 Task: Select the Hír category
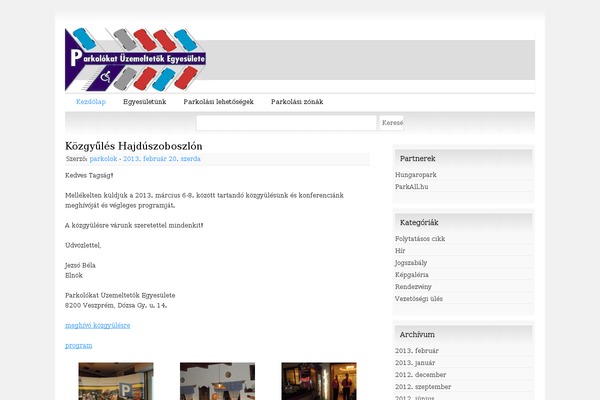pyautogui.click(x=400, y=251)
